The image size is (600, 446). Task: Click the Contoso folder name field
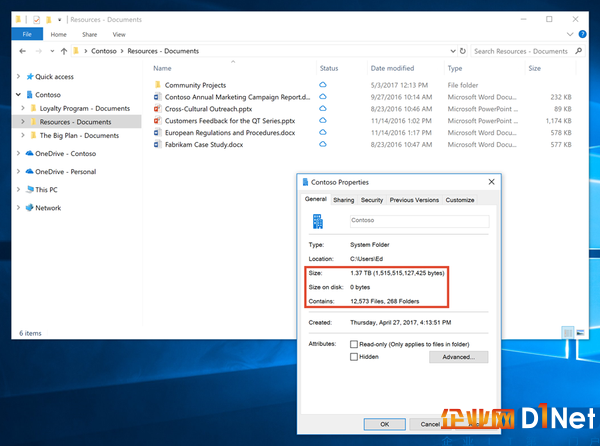click(419, 221)
